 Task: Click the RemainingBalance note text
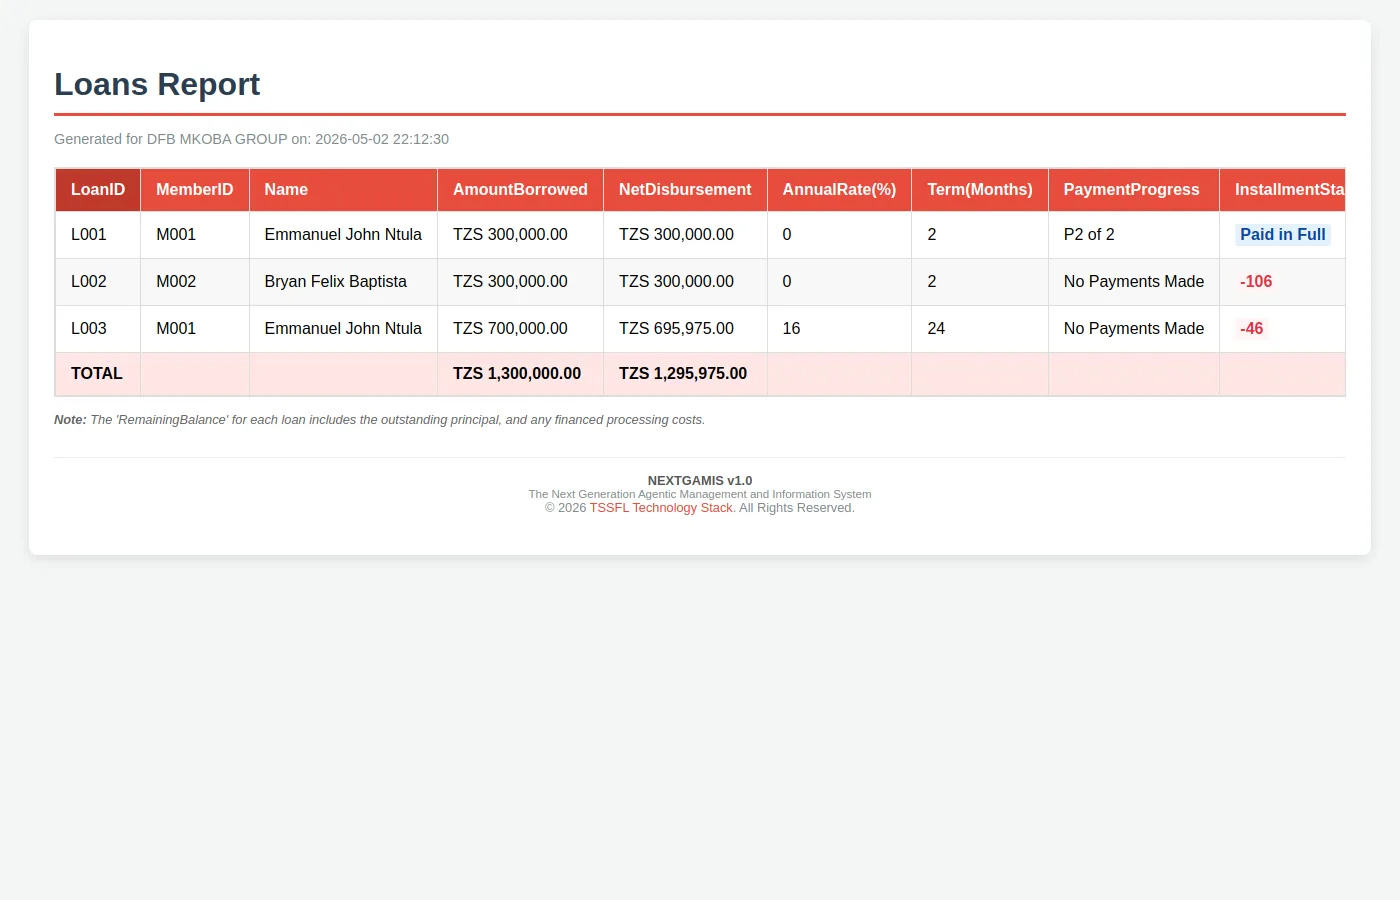coord(380,420)
